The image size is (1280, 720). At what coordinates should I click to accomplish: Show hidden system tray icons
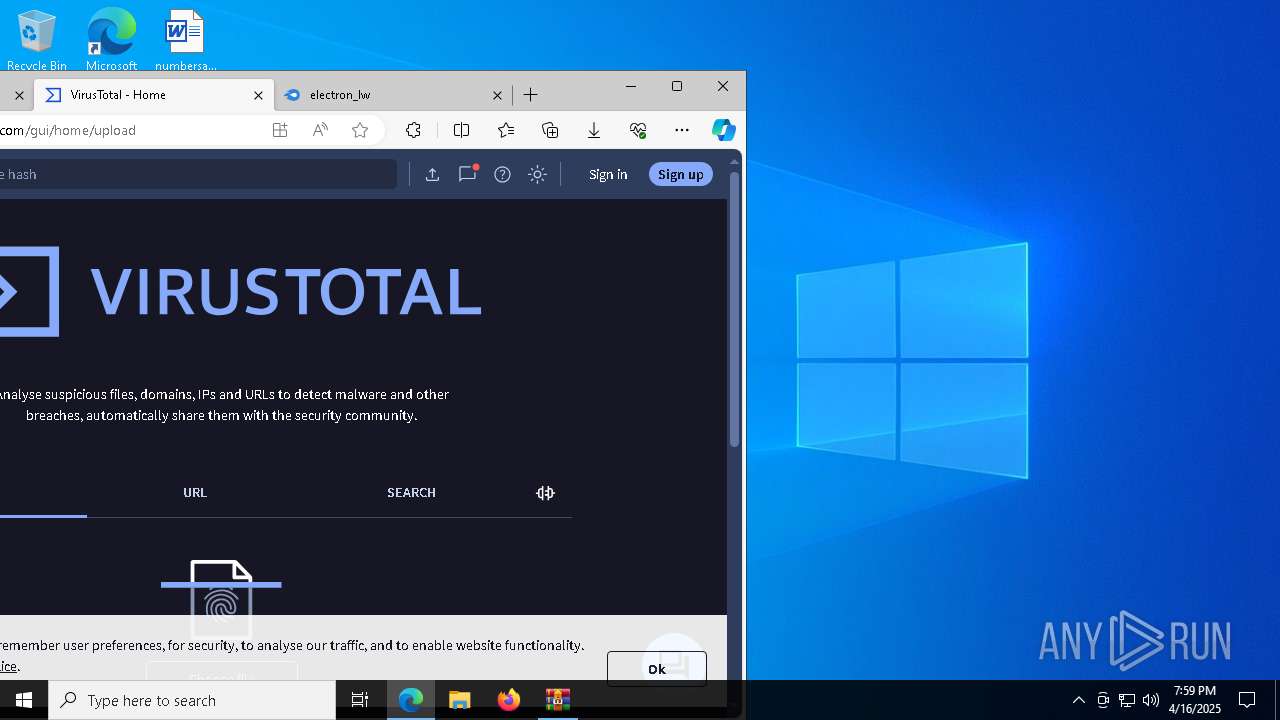tap(1078, 700)
